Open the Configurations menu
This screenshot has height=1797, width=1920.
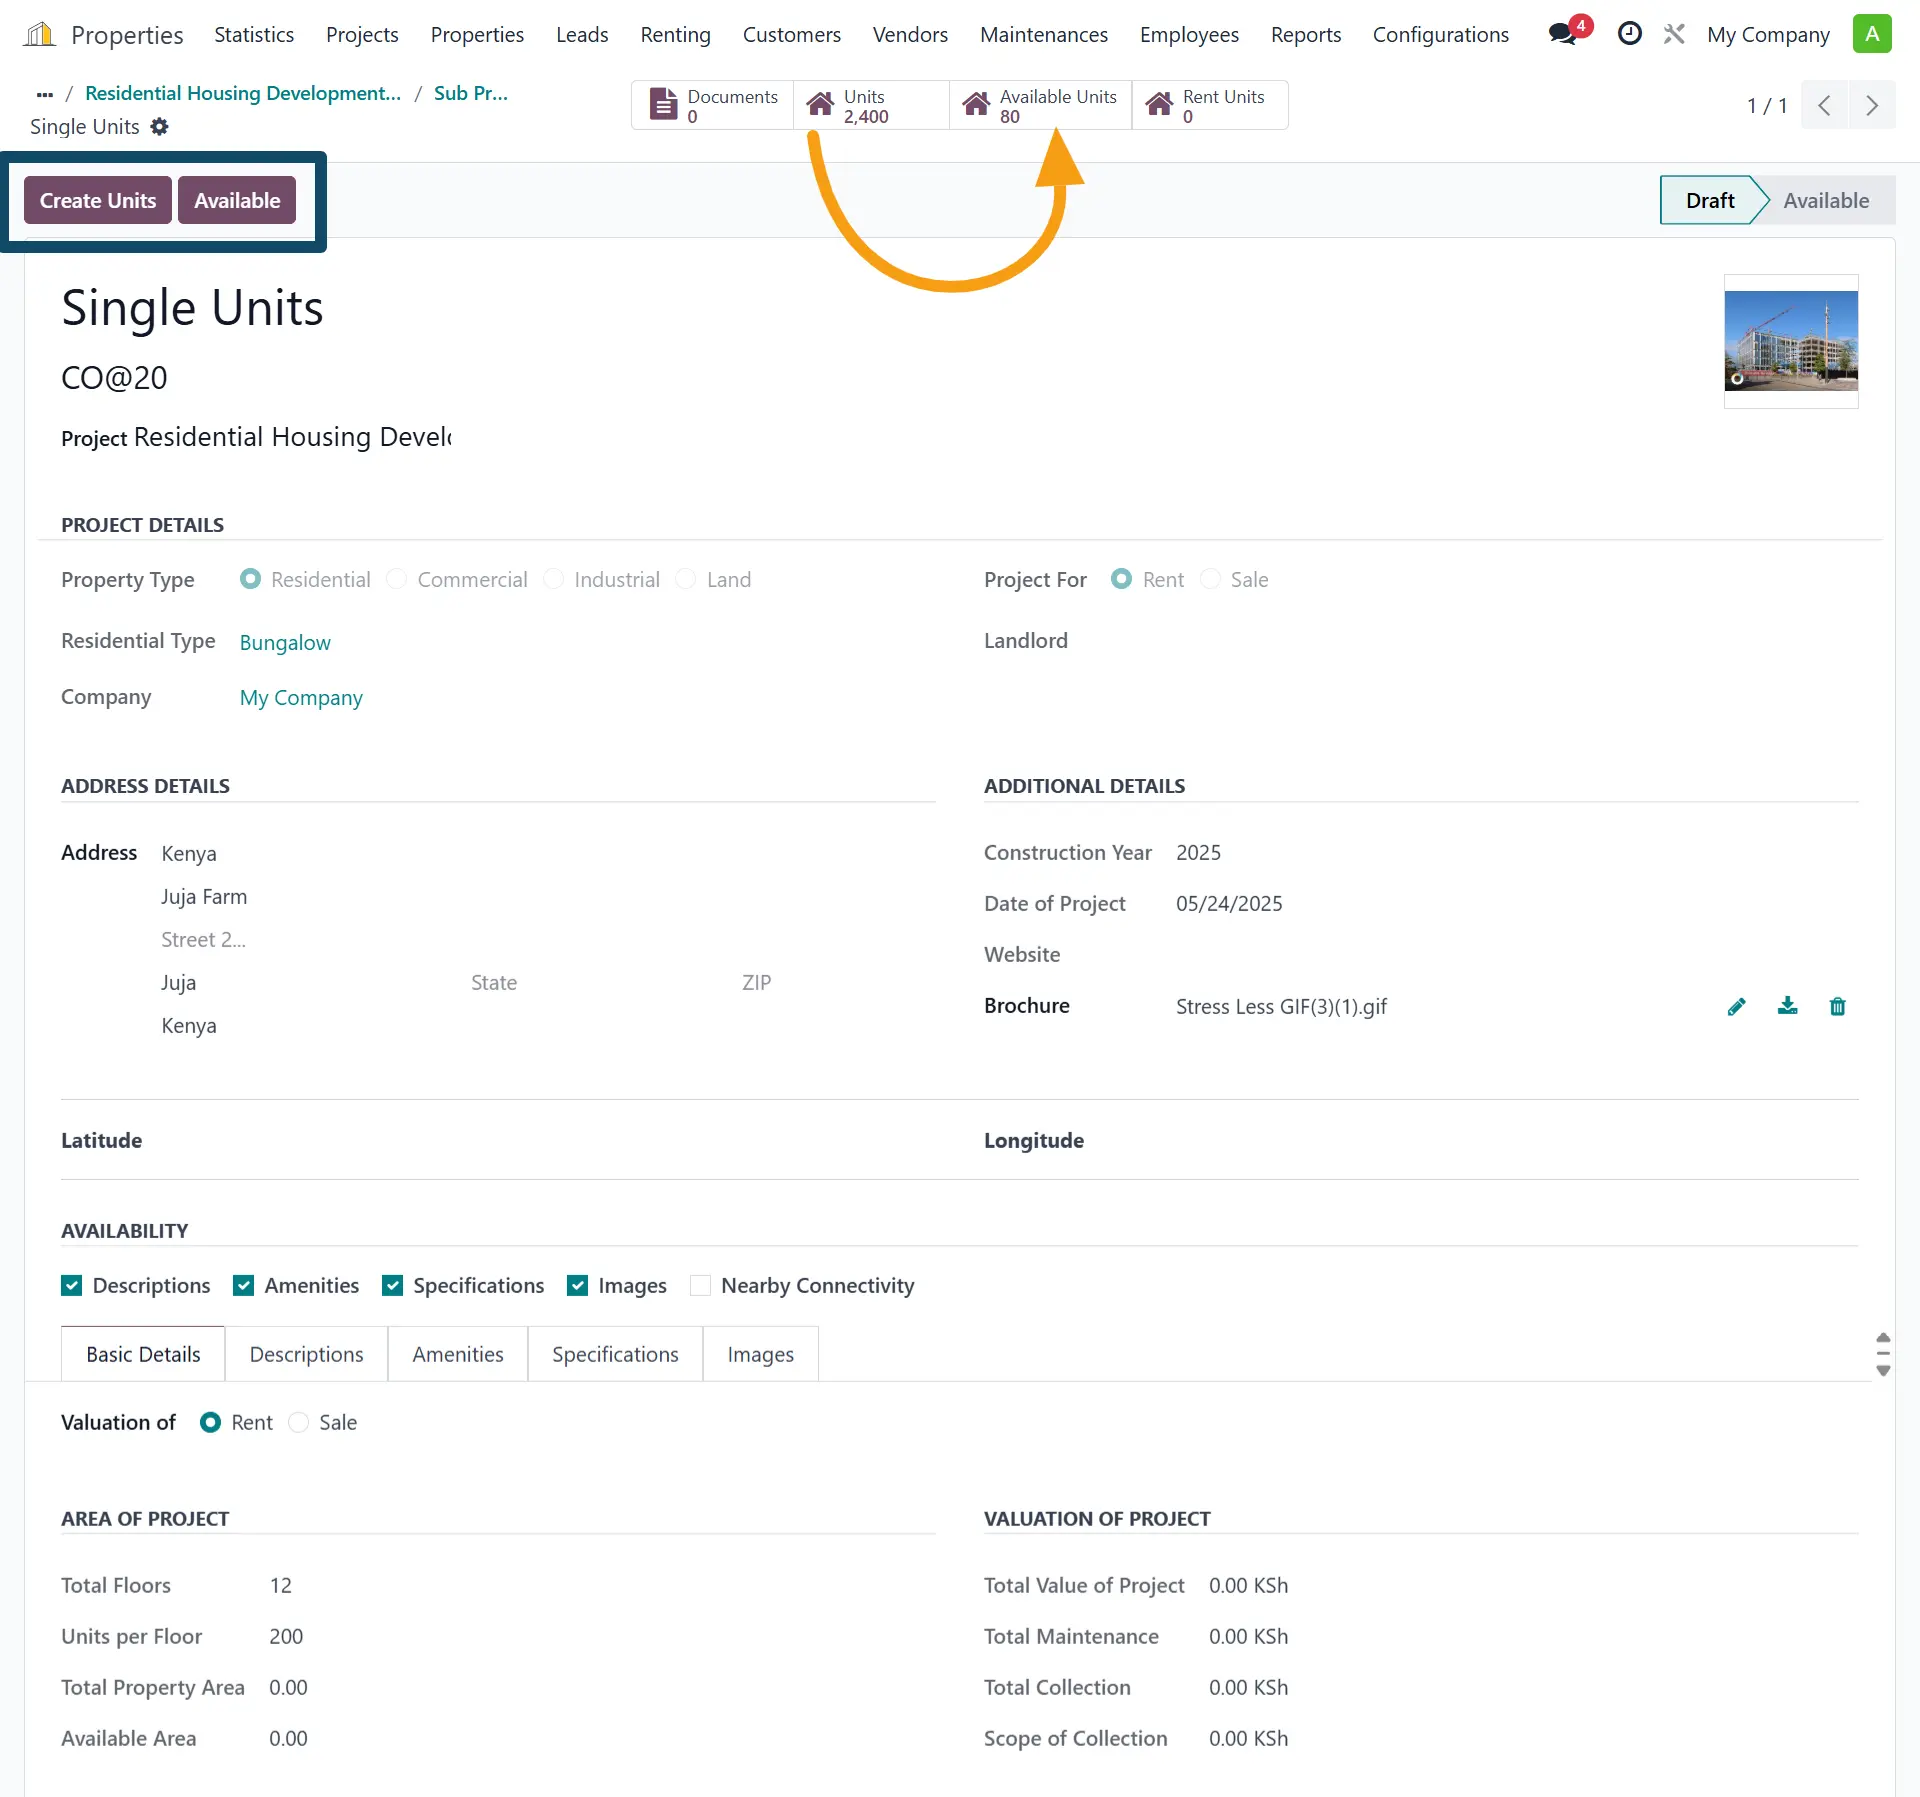click(x=1440, y=34)
